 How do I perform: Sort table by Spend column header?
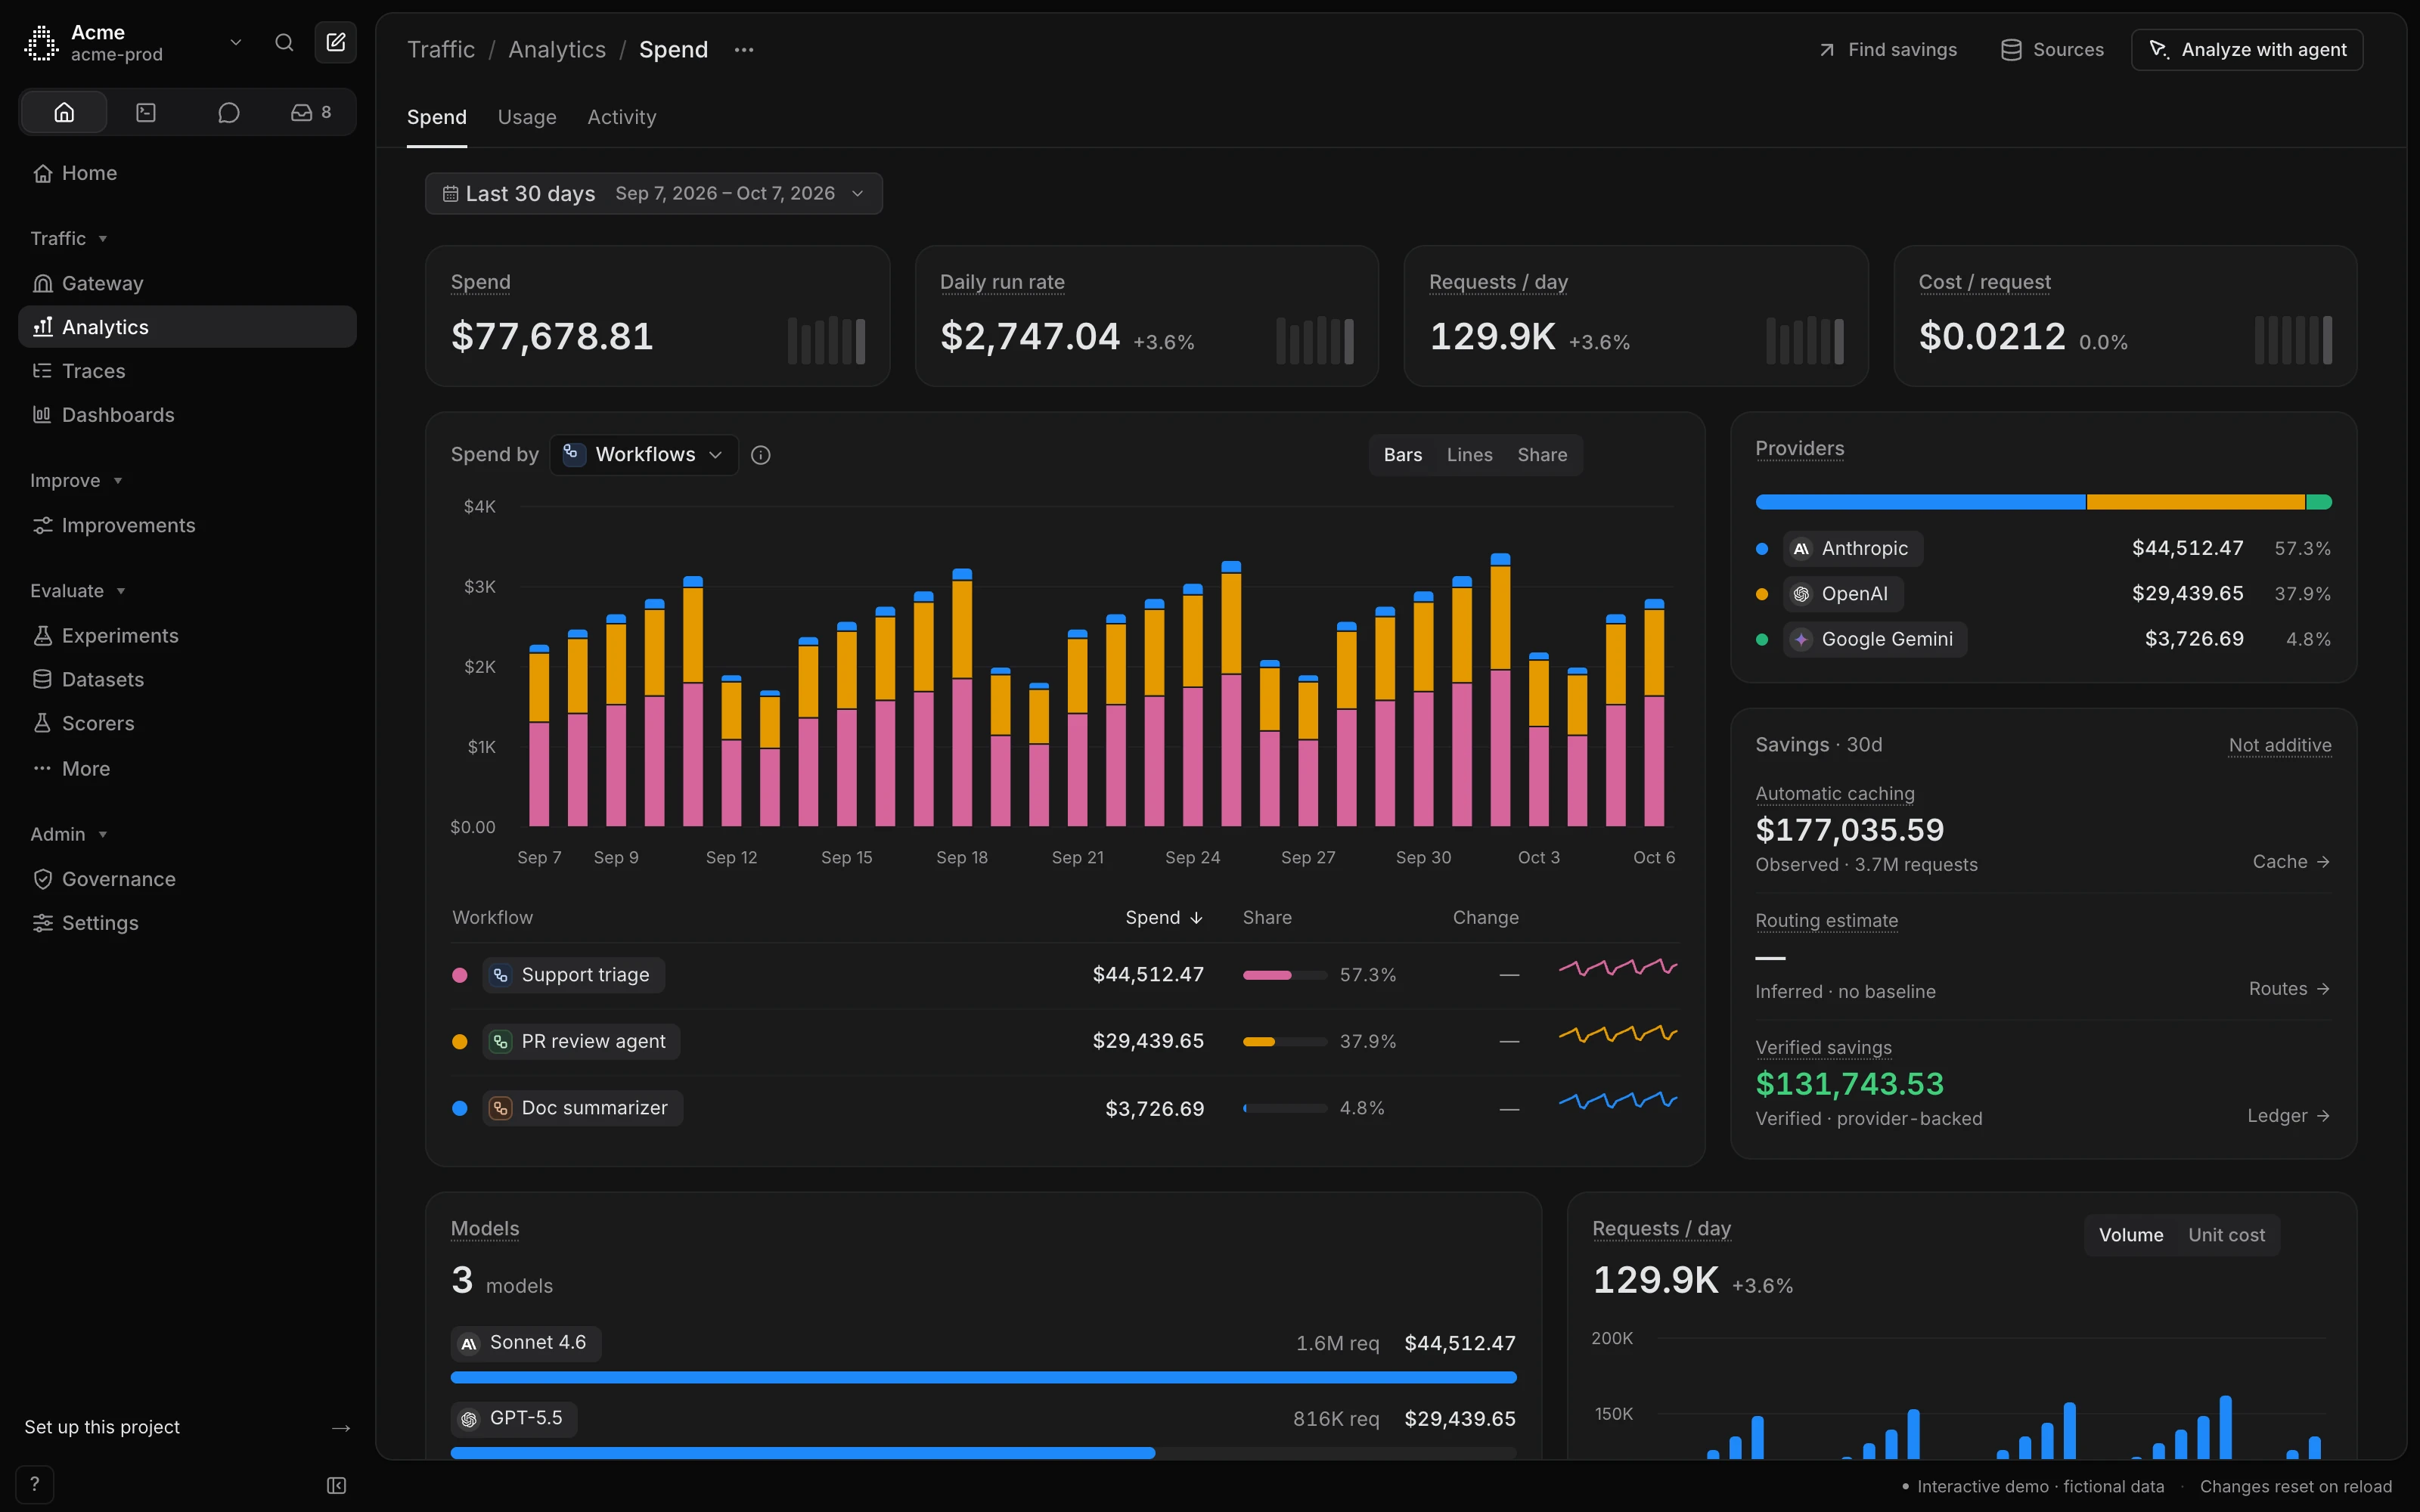(1164, 918)
